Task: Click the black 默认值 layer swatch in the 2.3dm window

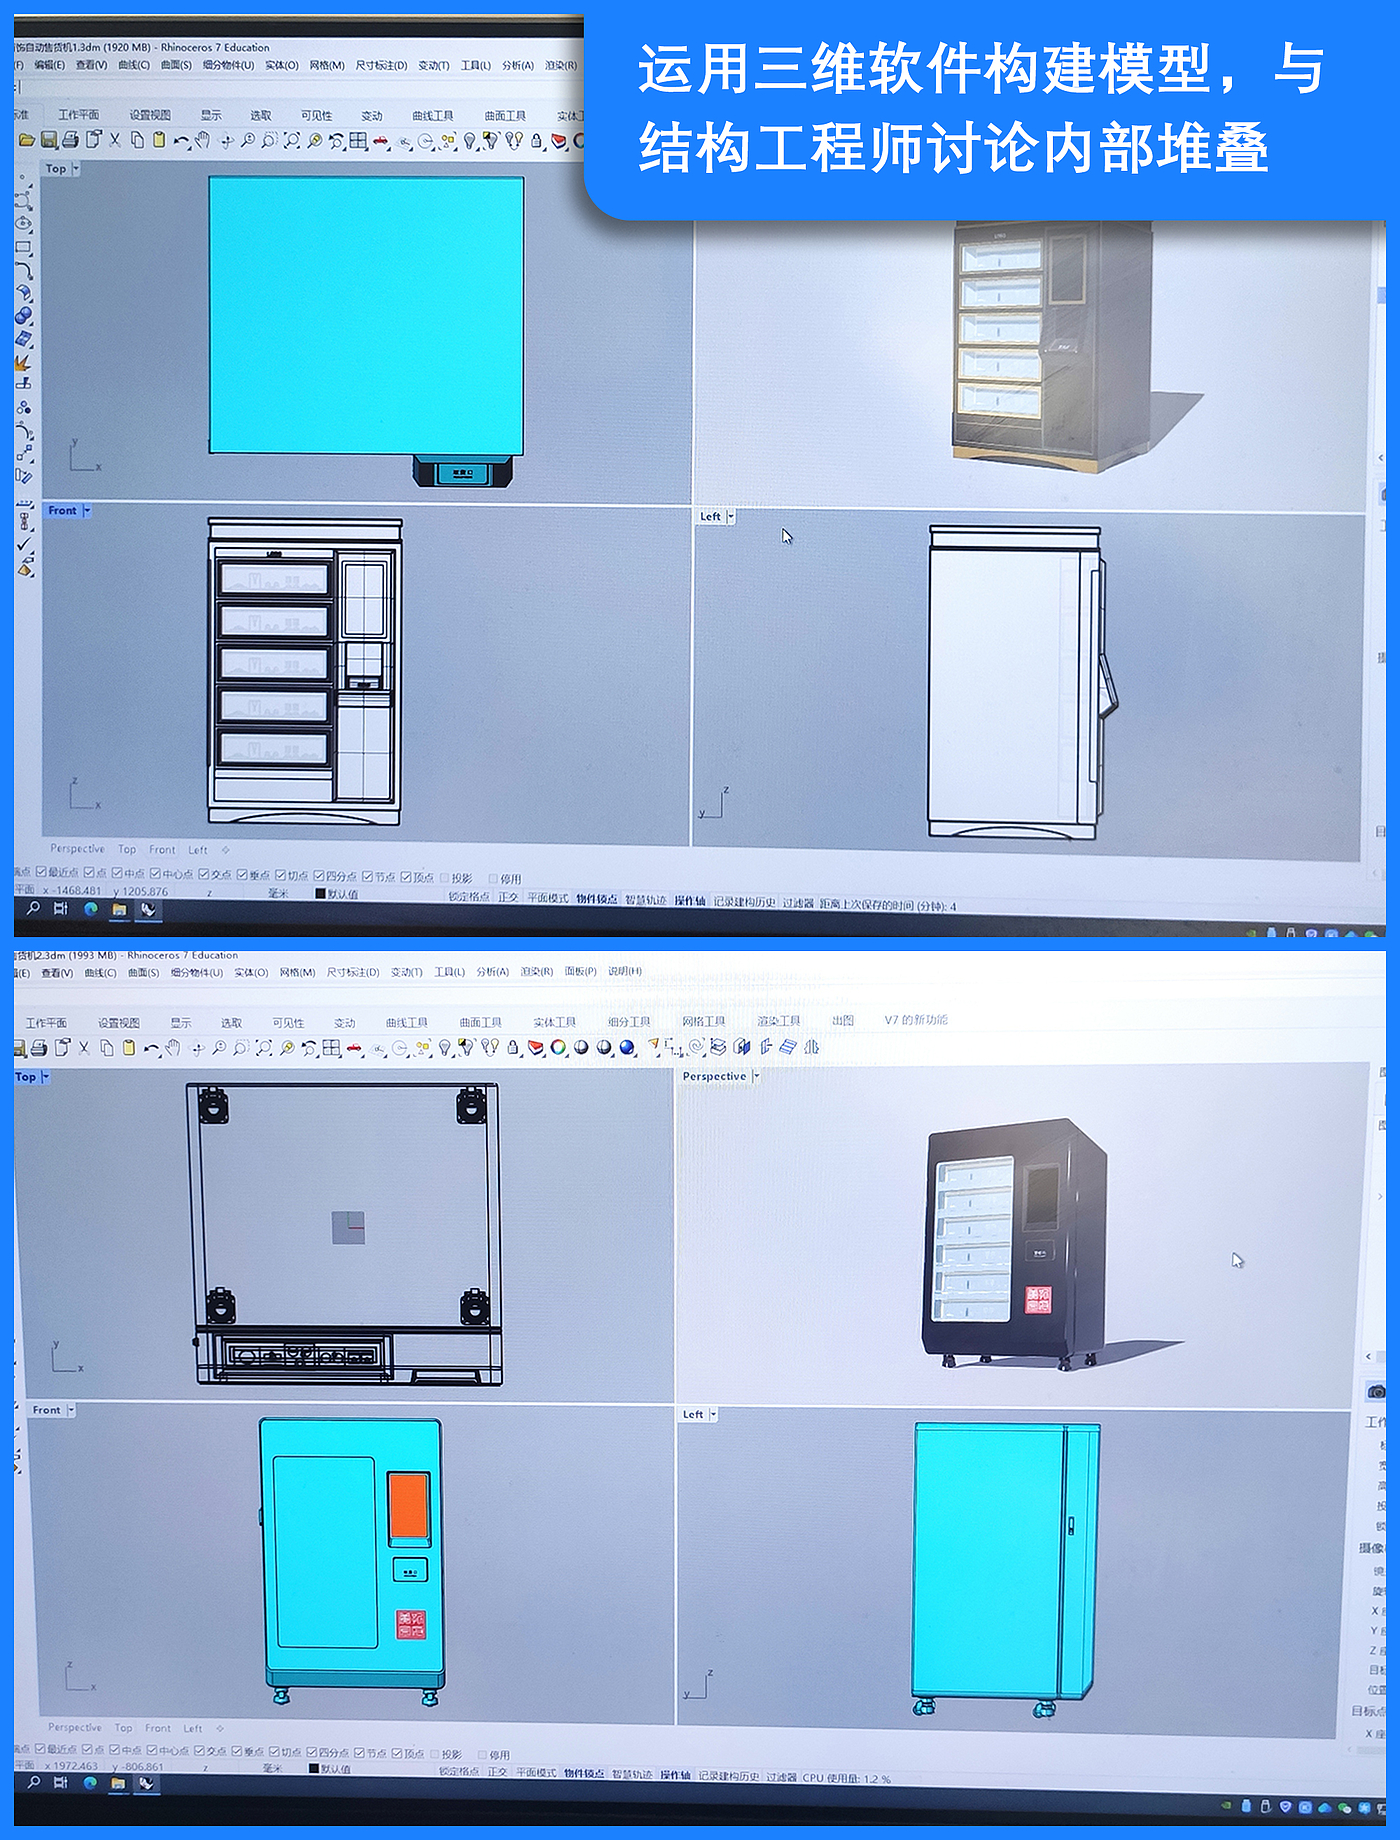Action: (314, 1768)
